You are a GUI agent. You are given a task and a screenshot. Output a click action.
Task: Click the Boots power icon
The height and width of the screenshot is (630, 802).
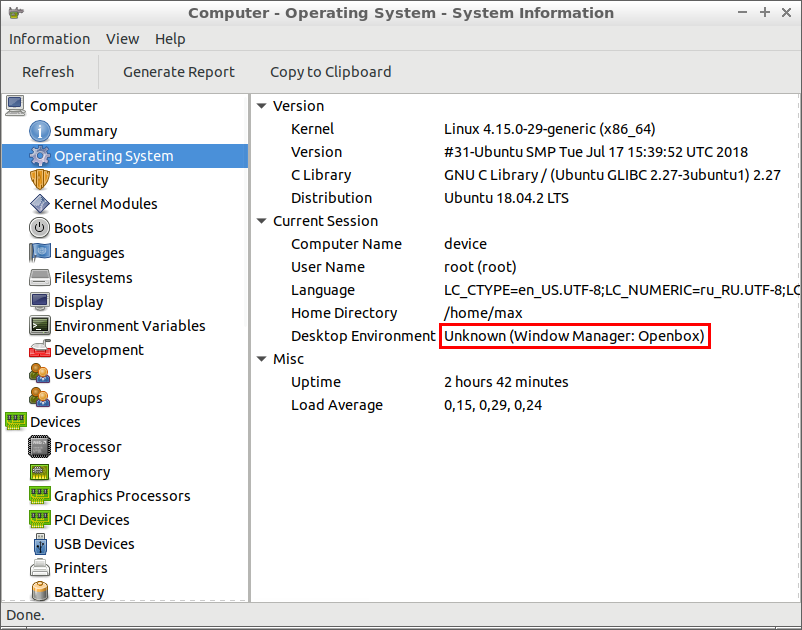click(39, 228)
